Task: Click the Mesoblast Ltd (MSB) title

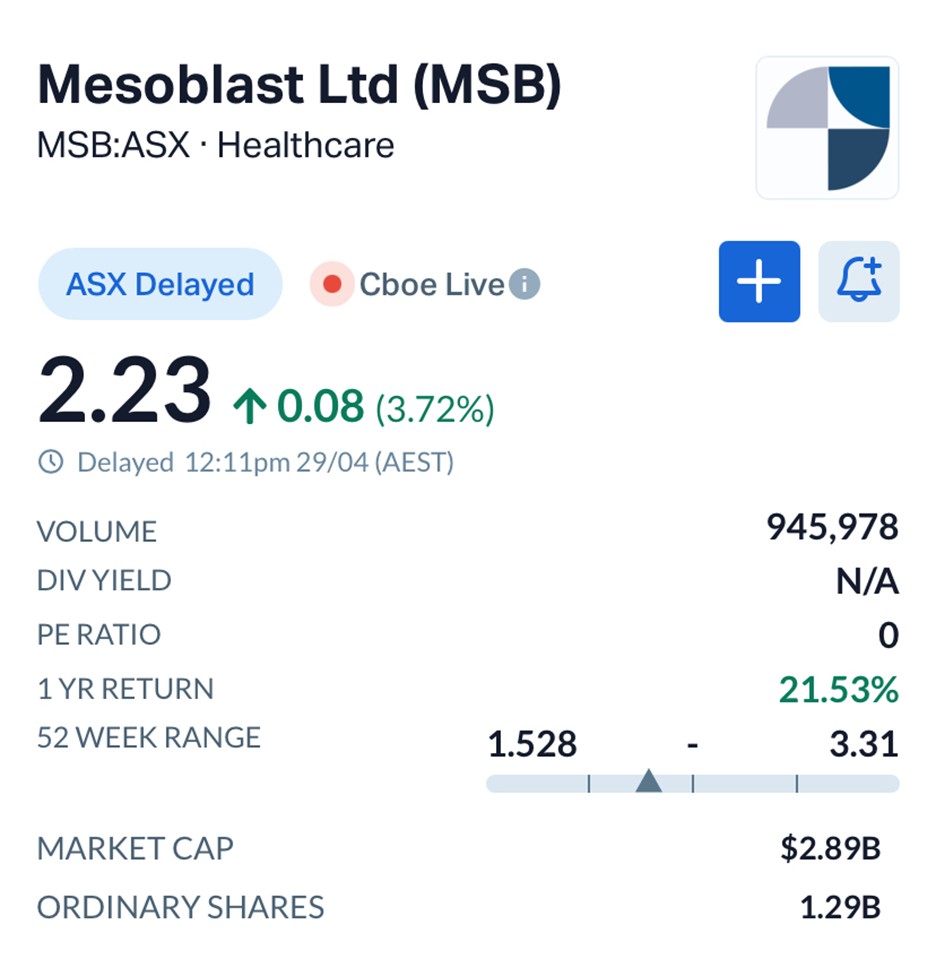Action: (x=299, y=87)
